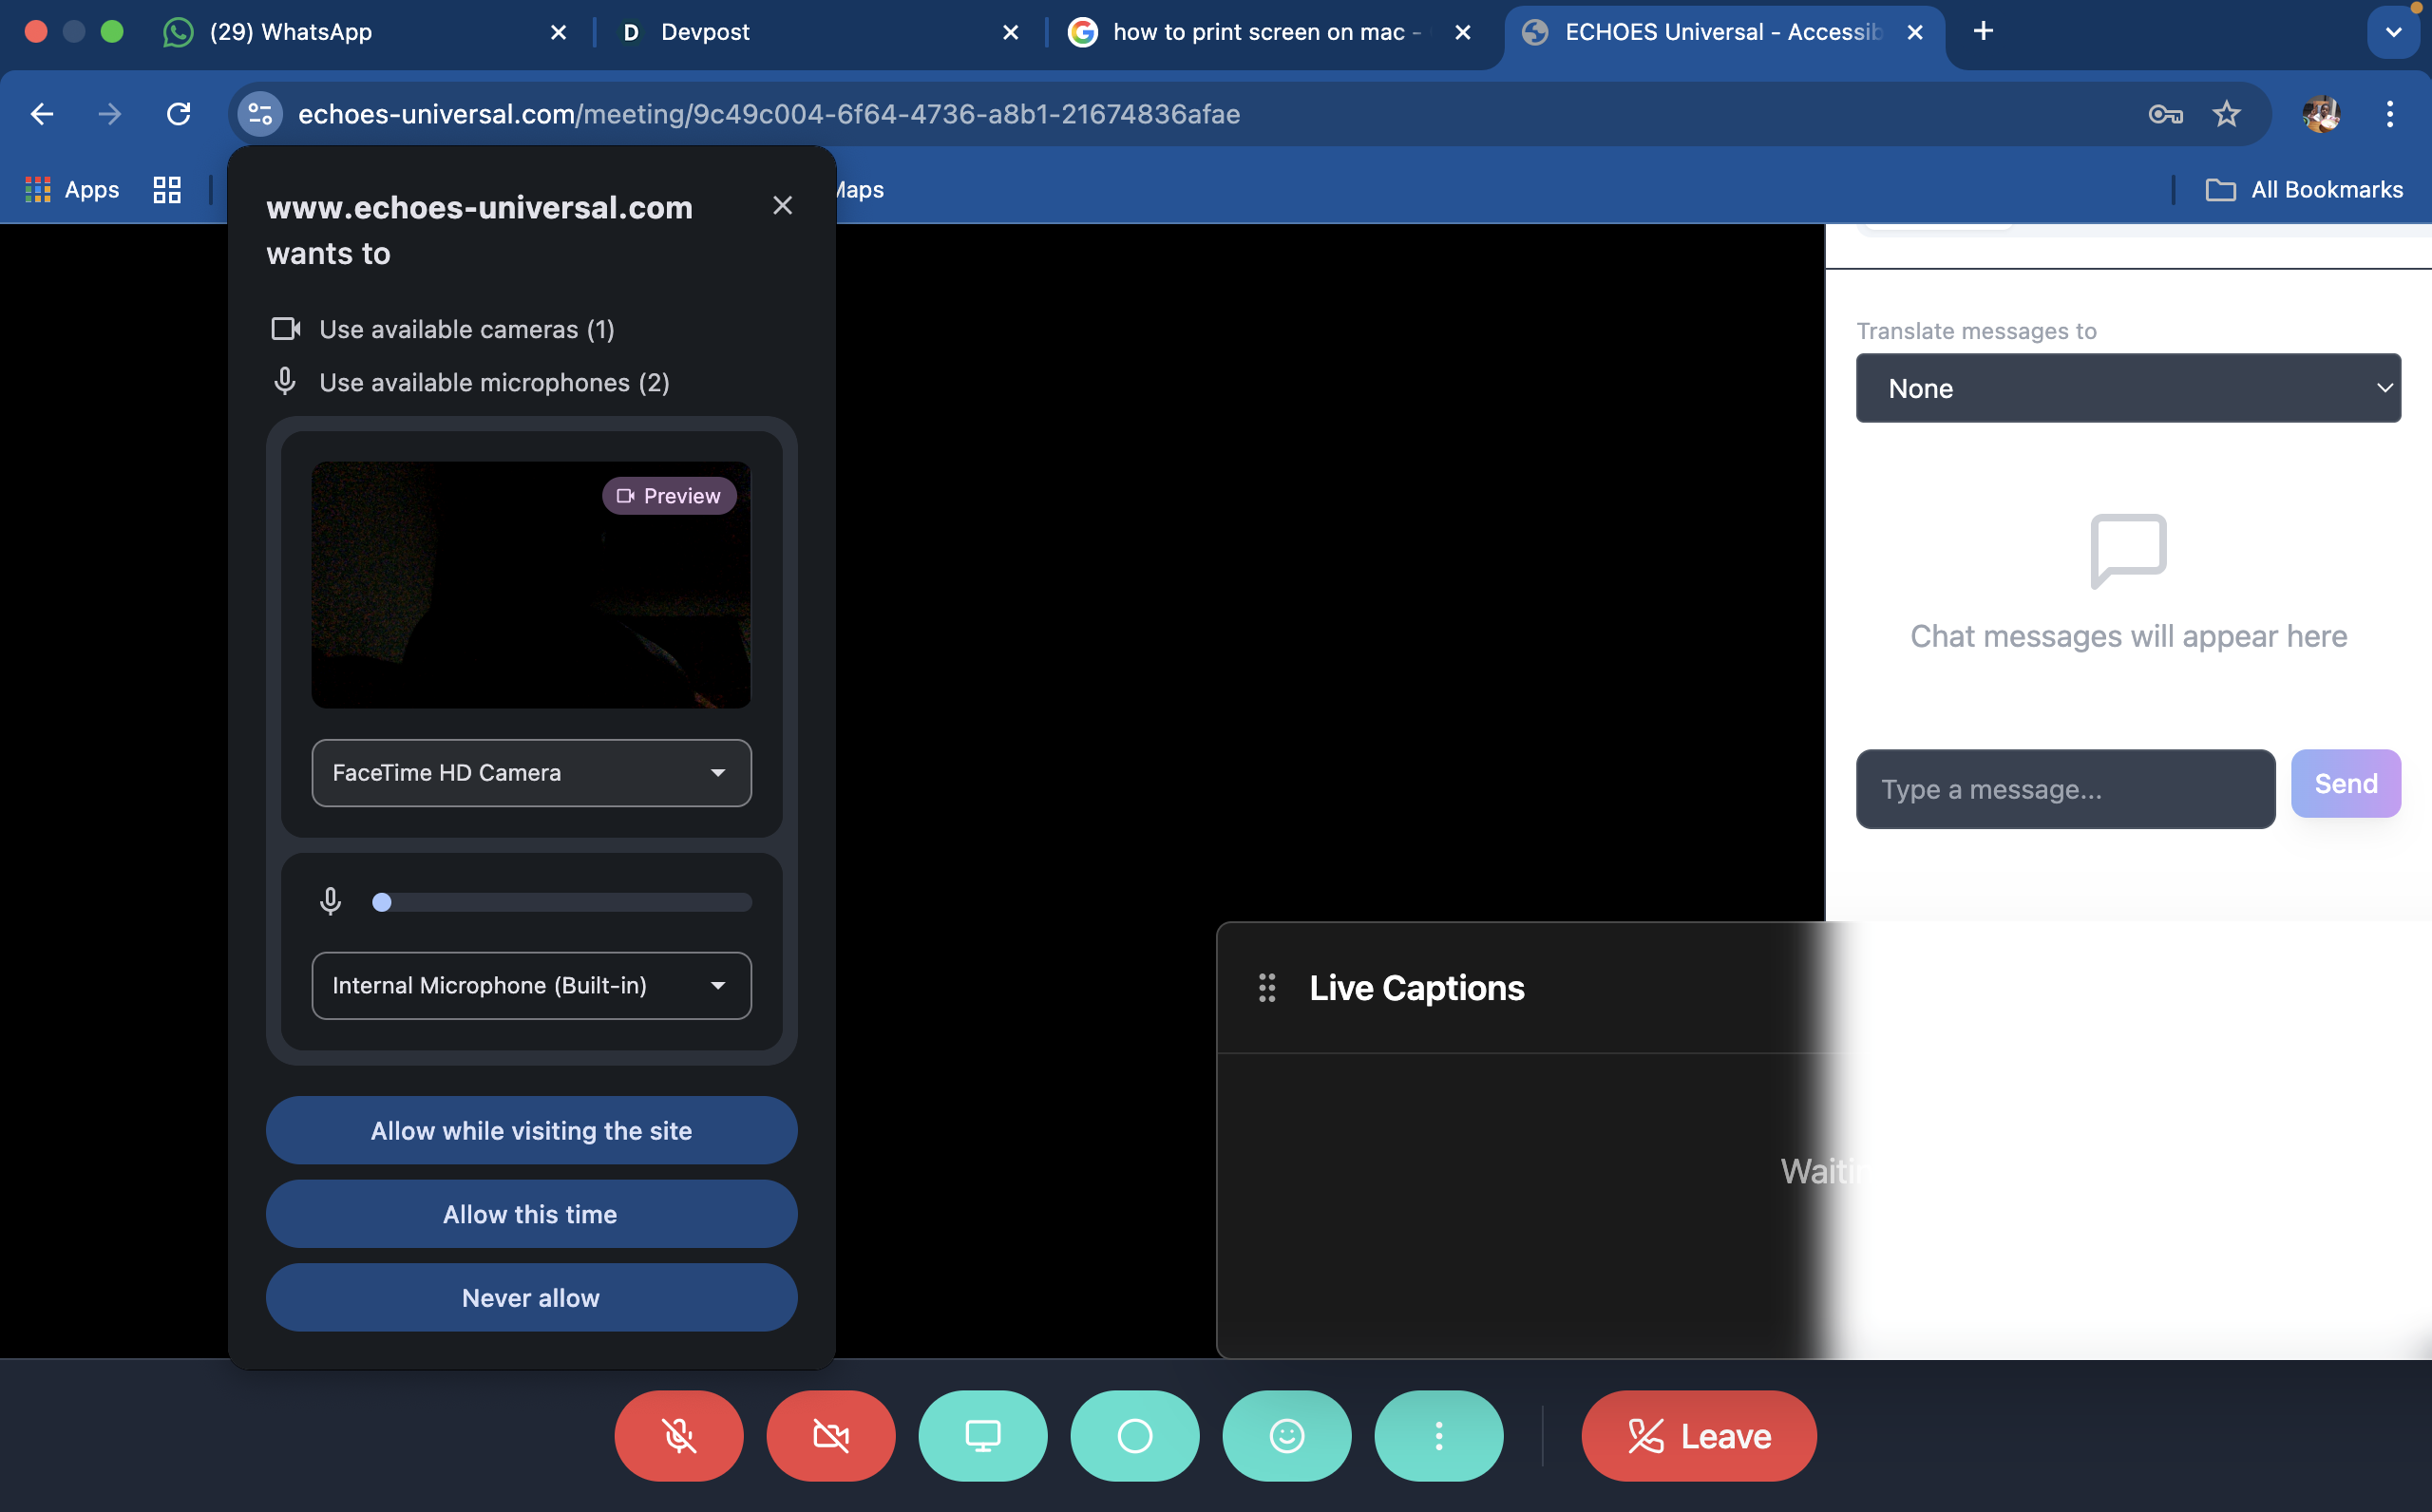Viewport: 2432px width, 1512px height.
Task: Click the password key icon in address bar
Action: (x=2165, y=114)
